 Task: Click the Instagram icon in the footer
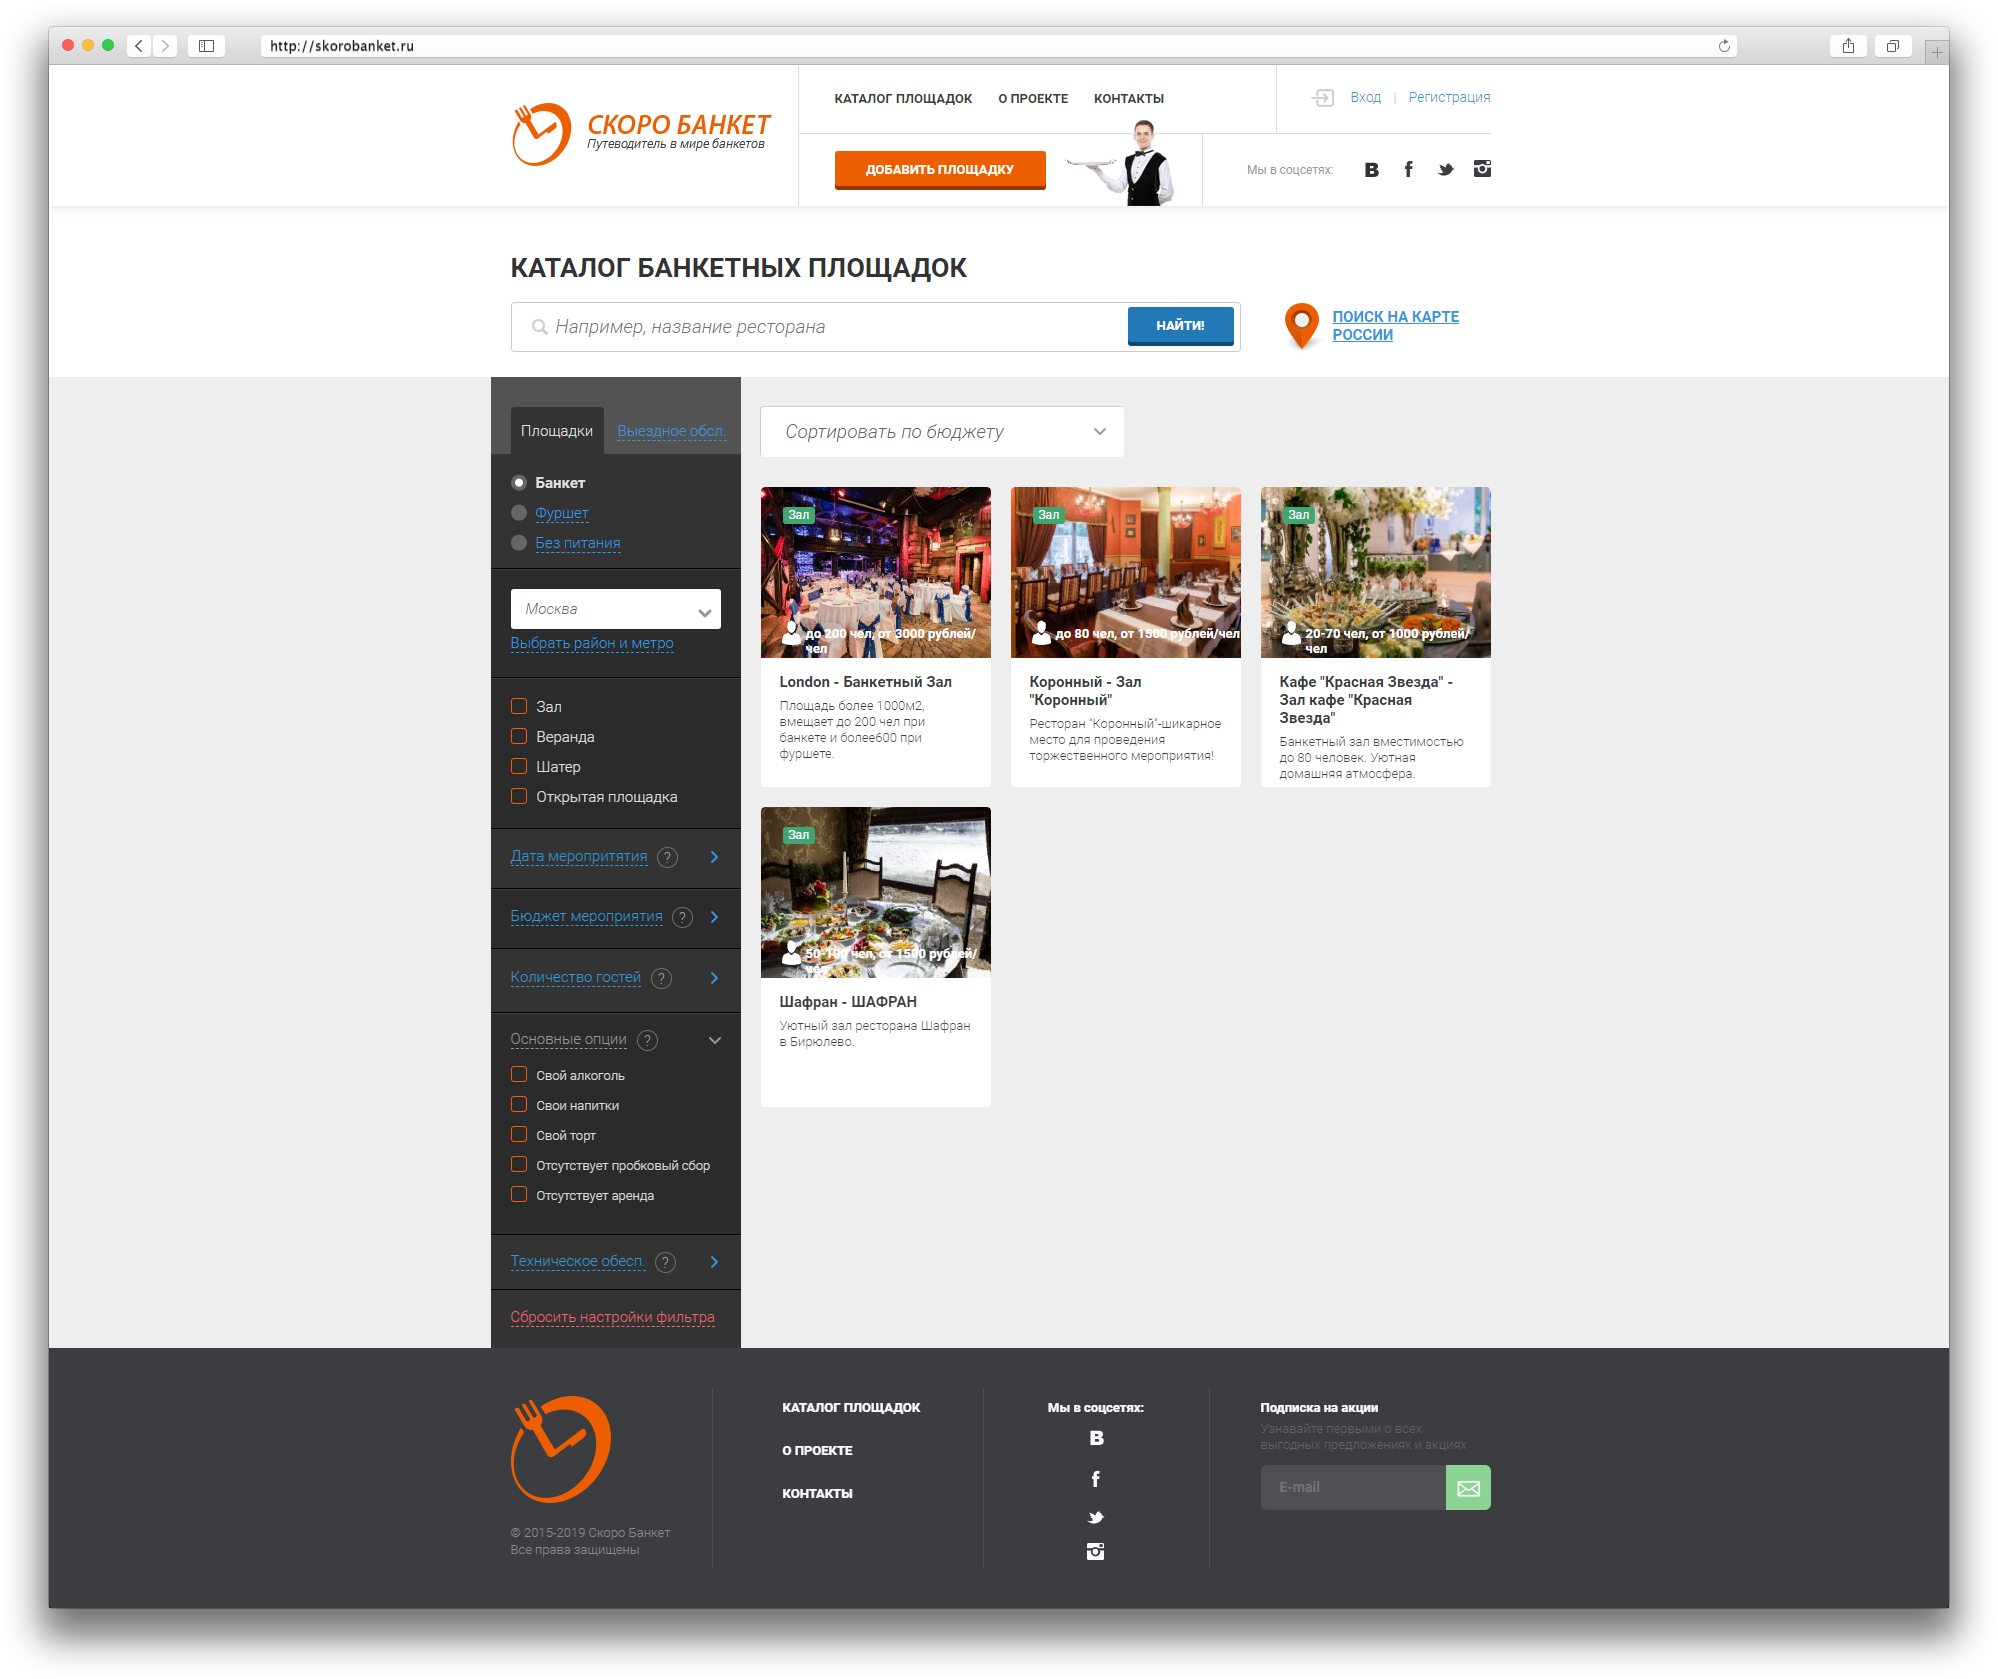(x=1096, y=1552)
